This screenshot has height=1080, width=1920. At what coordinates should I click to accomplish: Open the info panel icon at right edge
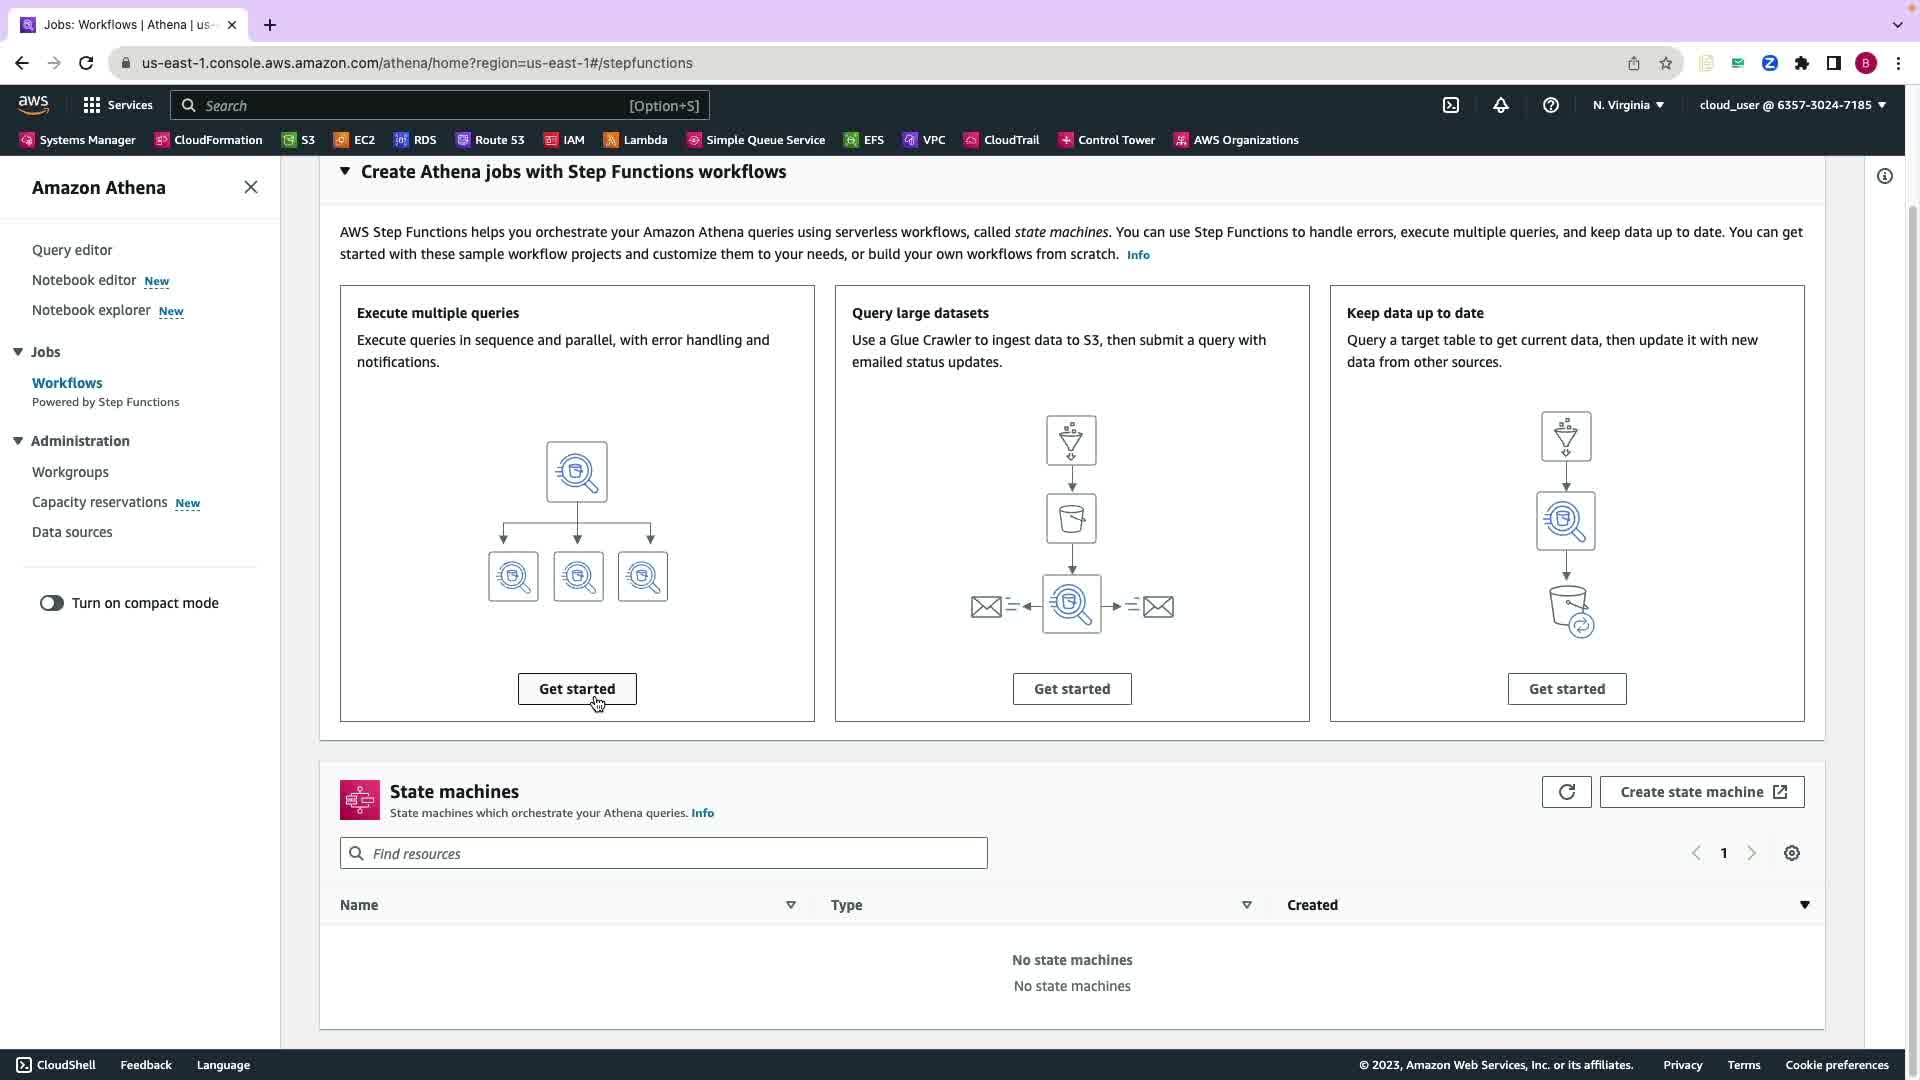tap(1885, 176)
